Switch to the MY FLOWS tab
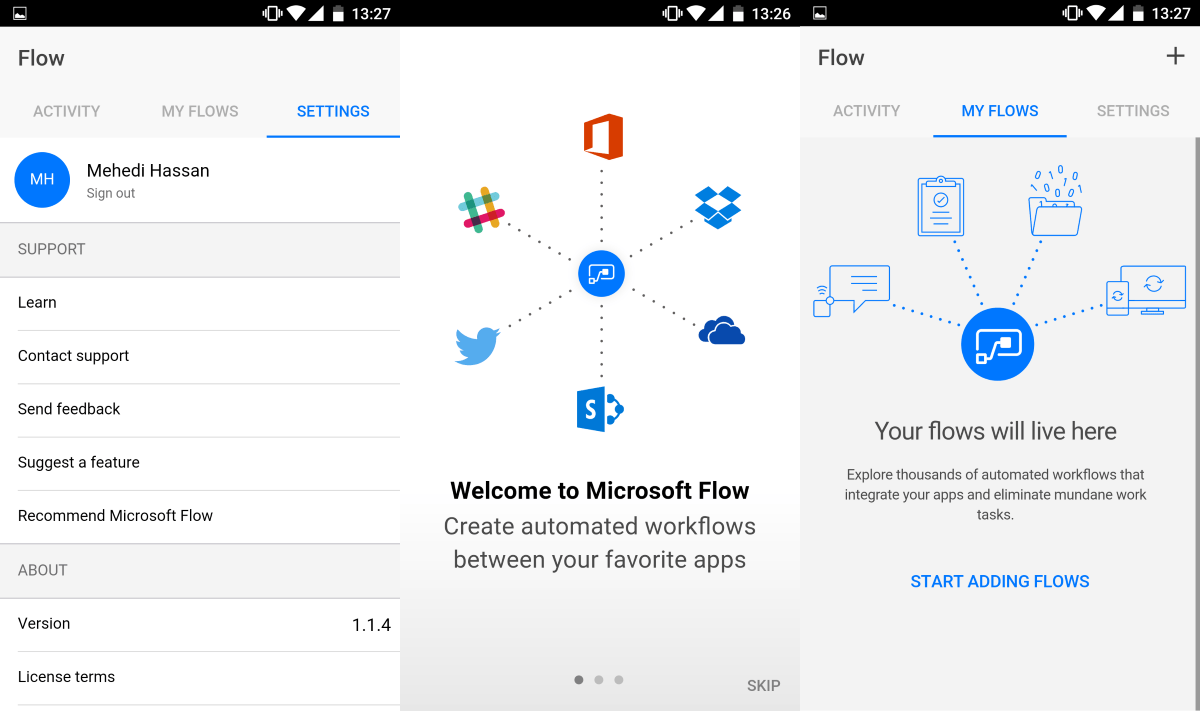 click(999, 111)
